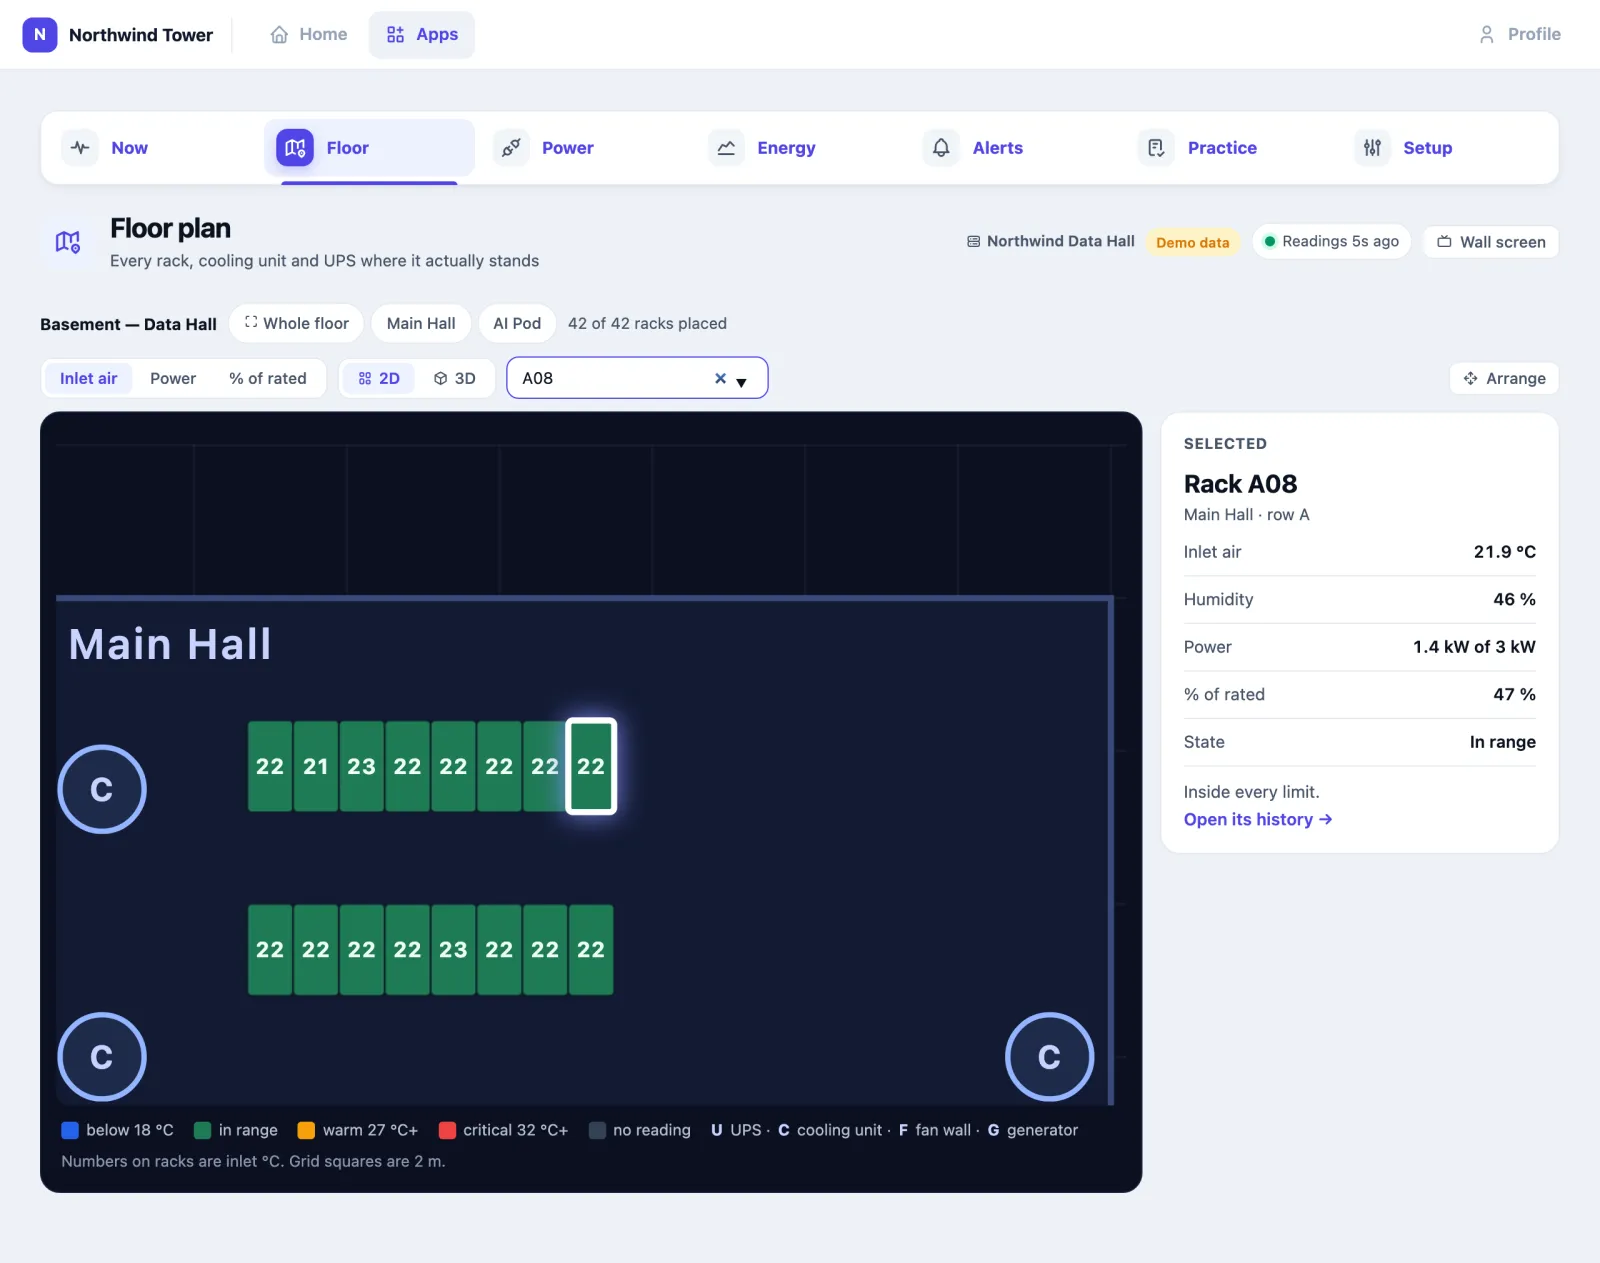Switch the metric to Inlet air
Screen dimensions: 1600x1263
click(88, 379)
